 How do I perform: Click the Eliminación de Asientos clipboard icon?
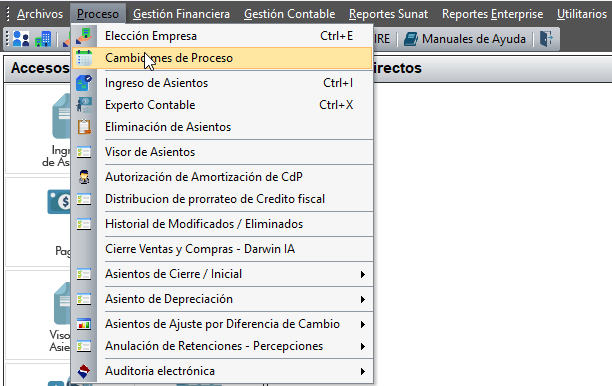pyautogui.click(x=84, y=127)
